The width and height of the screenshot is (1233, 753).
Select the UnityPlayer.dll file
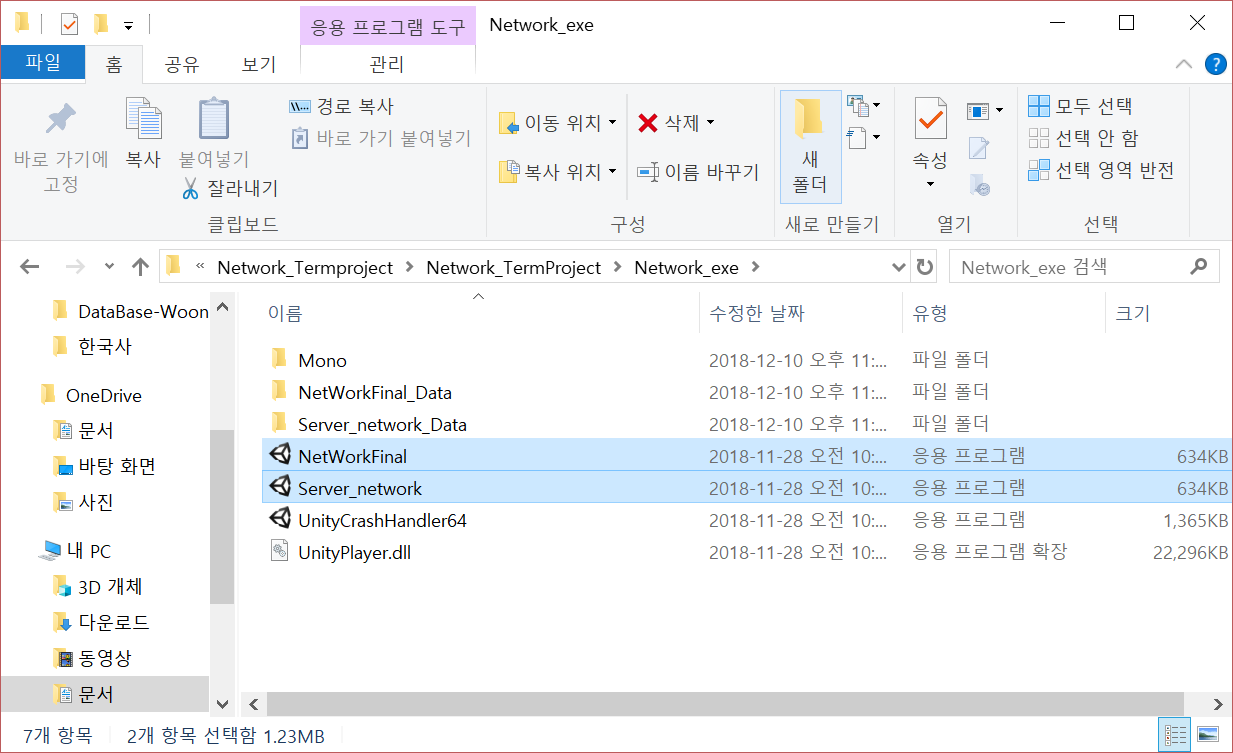(354, 552)
